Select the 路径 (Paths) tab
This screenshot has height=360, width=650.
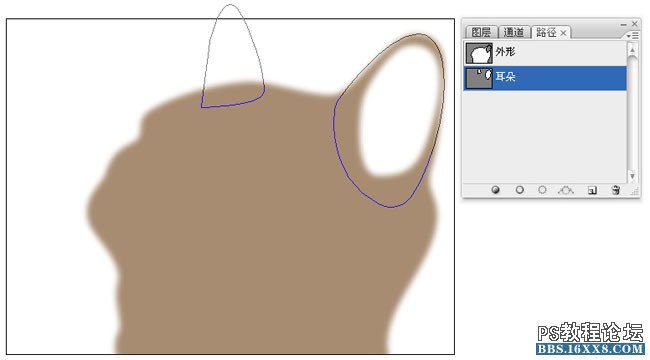[x=546, y=32]
